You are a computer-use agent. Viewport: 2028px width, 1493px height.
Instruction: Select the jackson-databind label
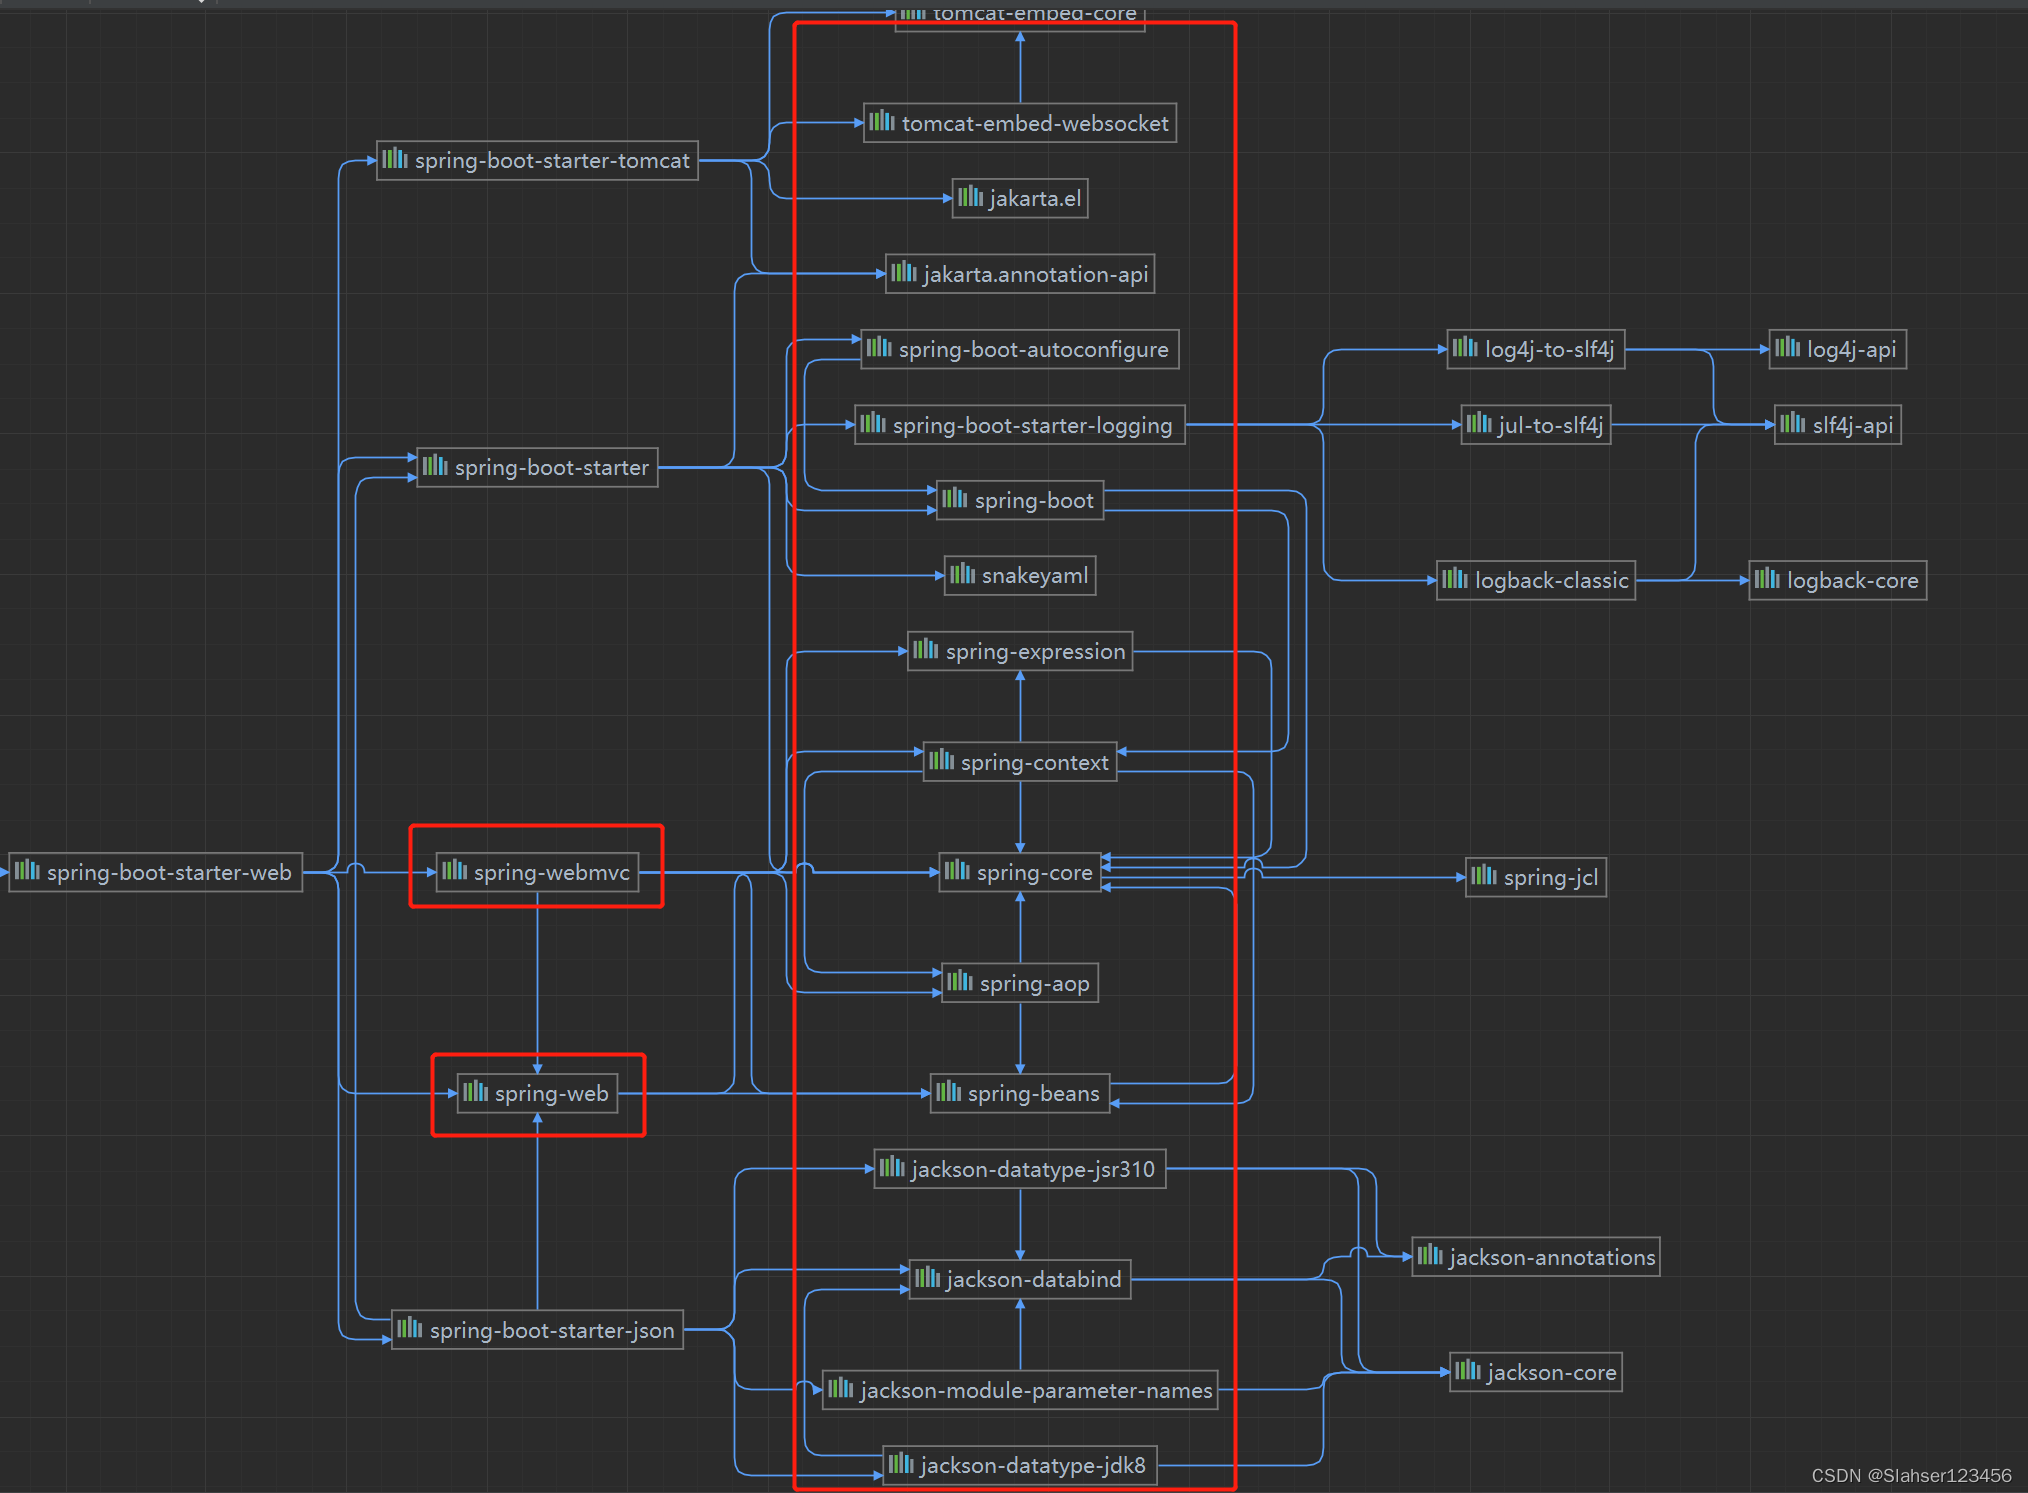click(1034, 1280)
